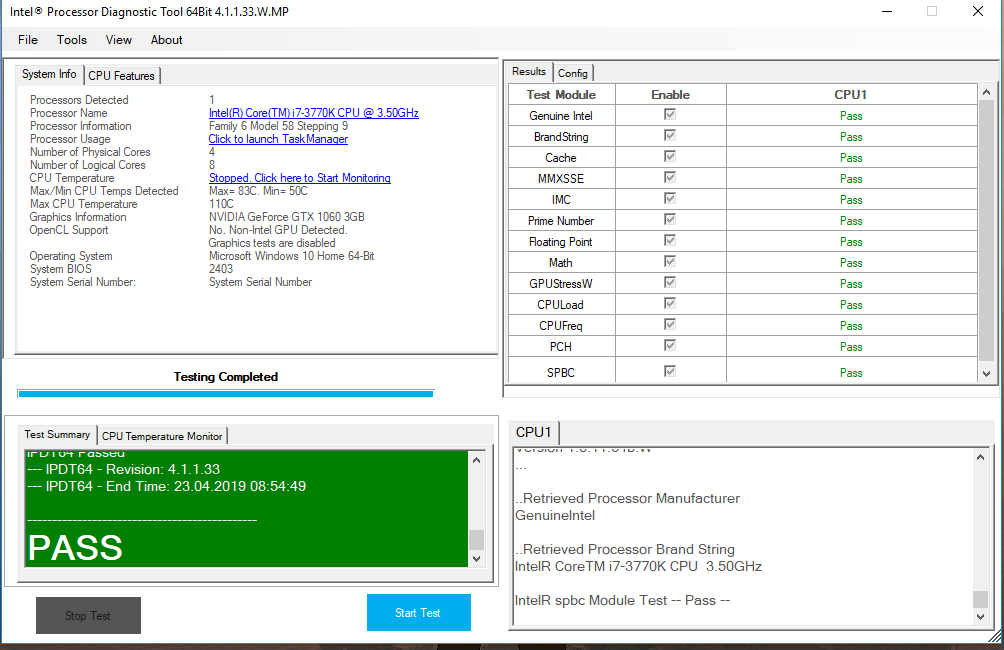Open the View menu

118,40
